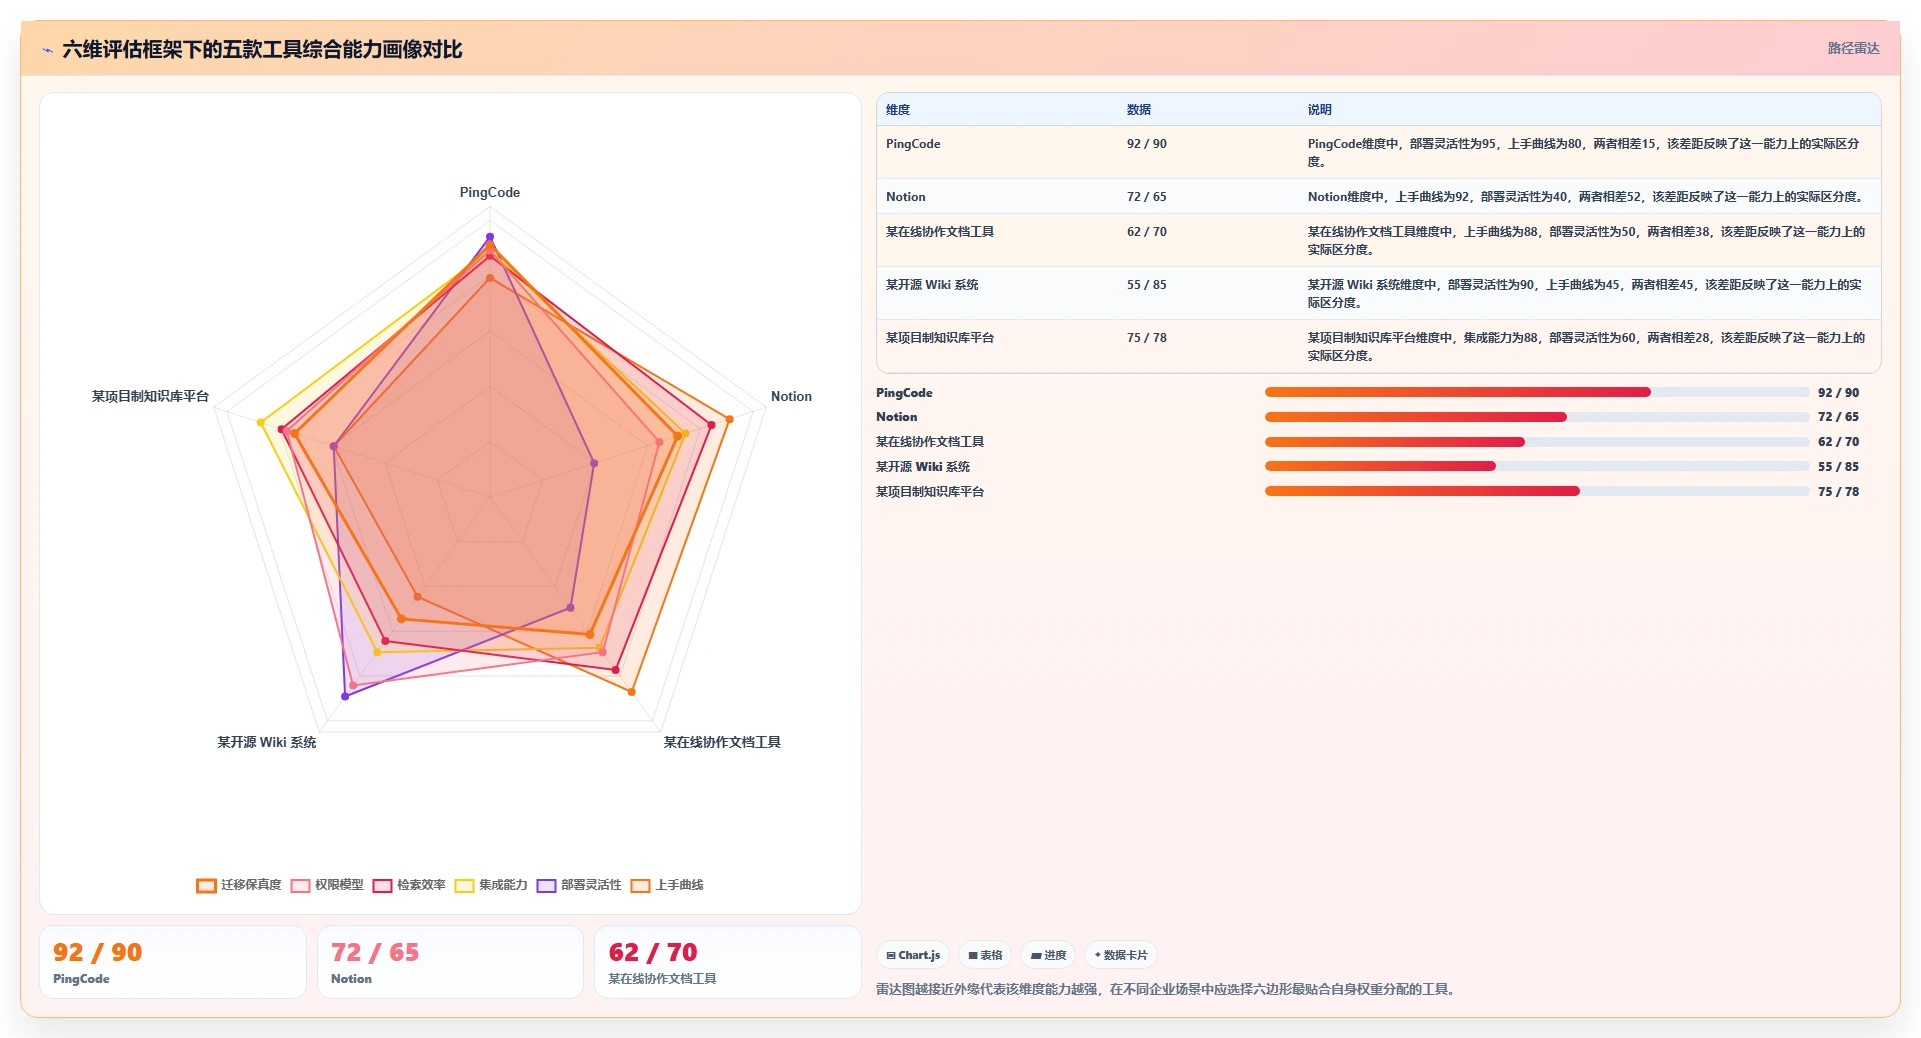The image size is (1921, 1038).
Task: Click description starting '某项目制知识库平台维度中'
Action: [x=1586, y=347]
